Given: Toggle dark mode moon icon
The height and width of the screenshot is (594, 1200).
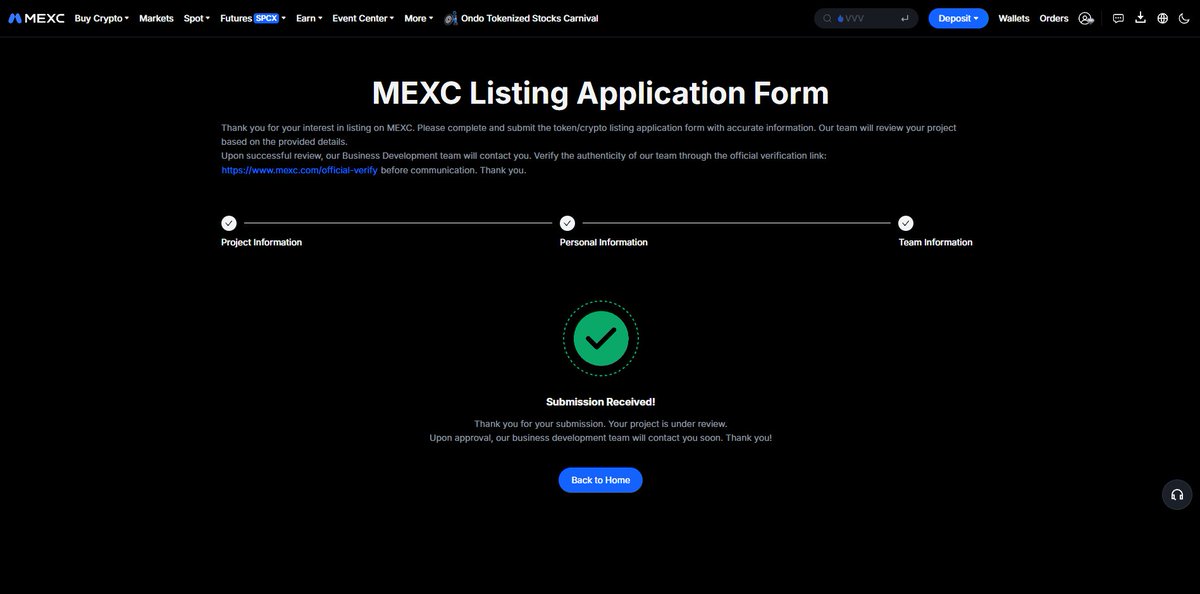Looking at the screenshot, I should point(1184,18).
